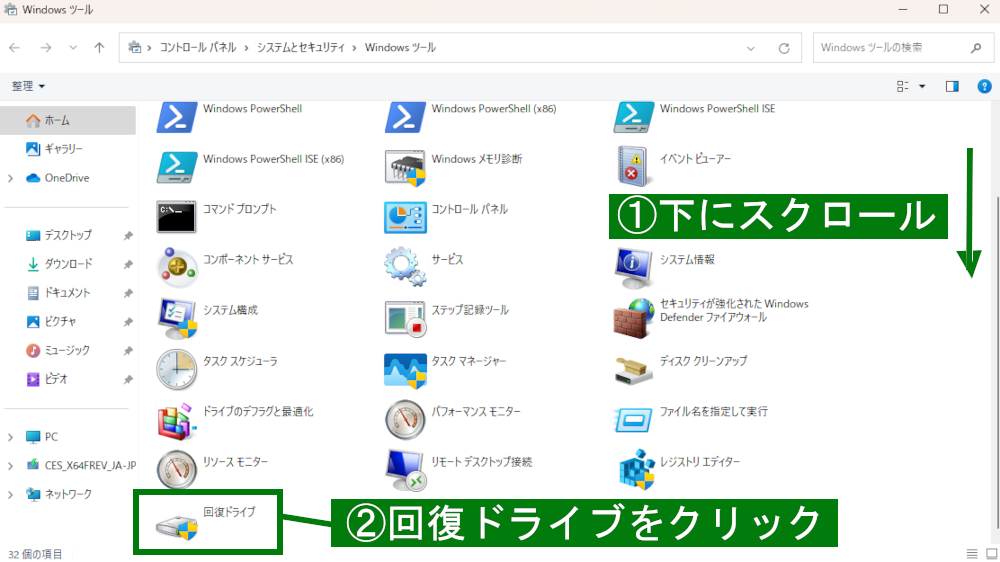Select ホーム in navigation pane
The image size is (1000, 562).
[68, 120]
